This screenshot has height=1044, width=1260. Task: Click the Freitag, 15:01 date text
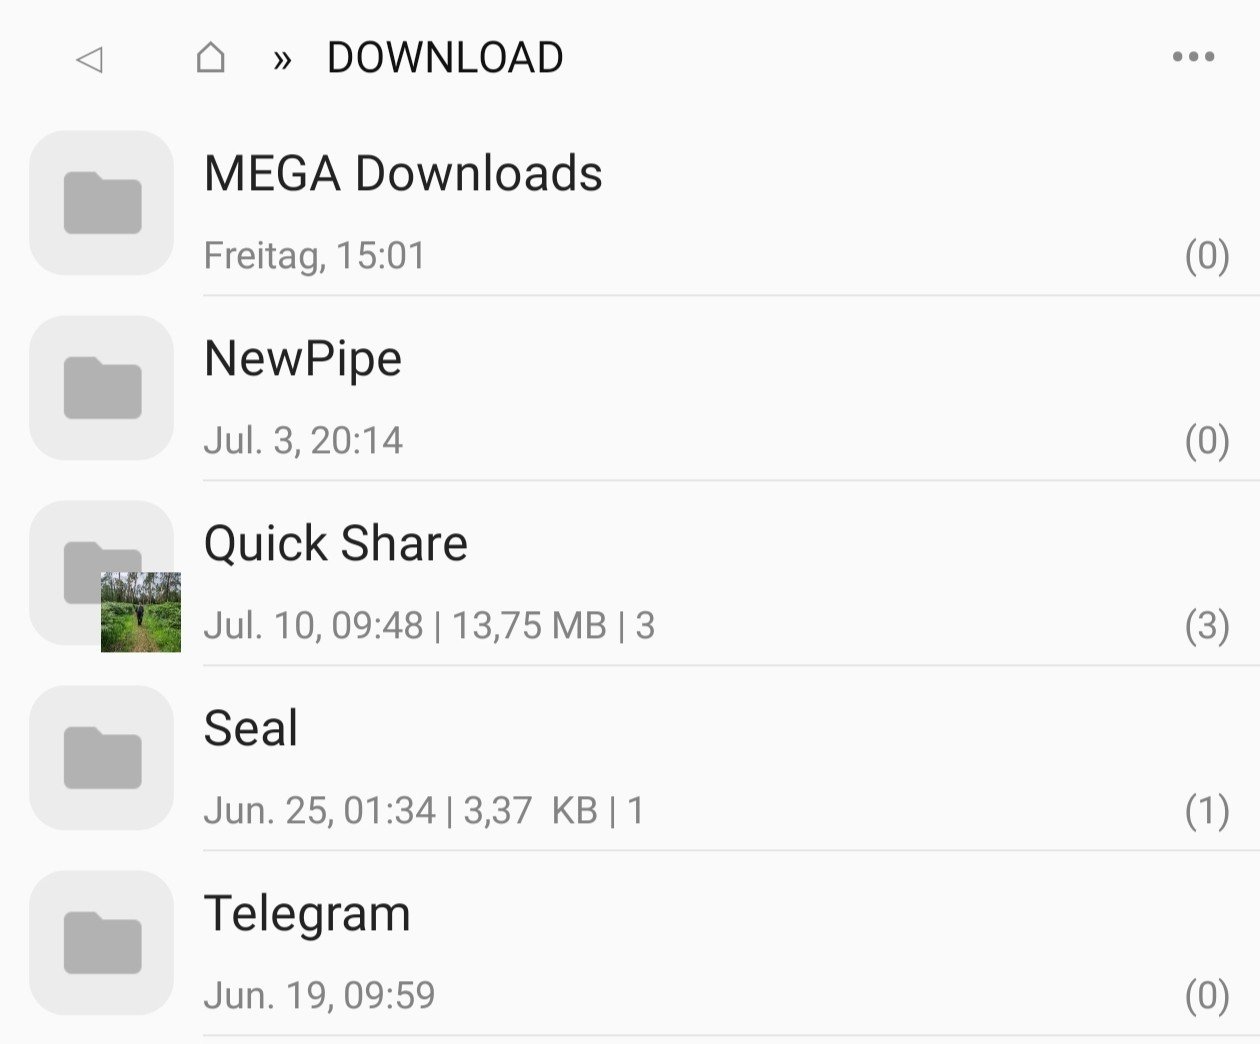(x=315, y=256)
